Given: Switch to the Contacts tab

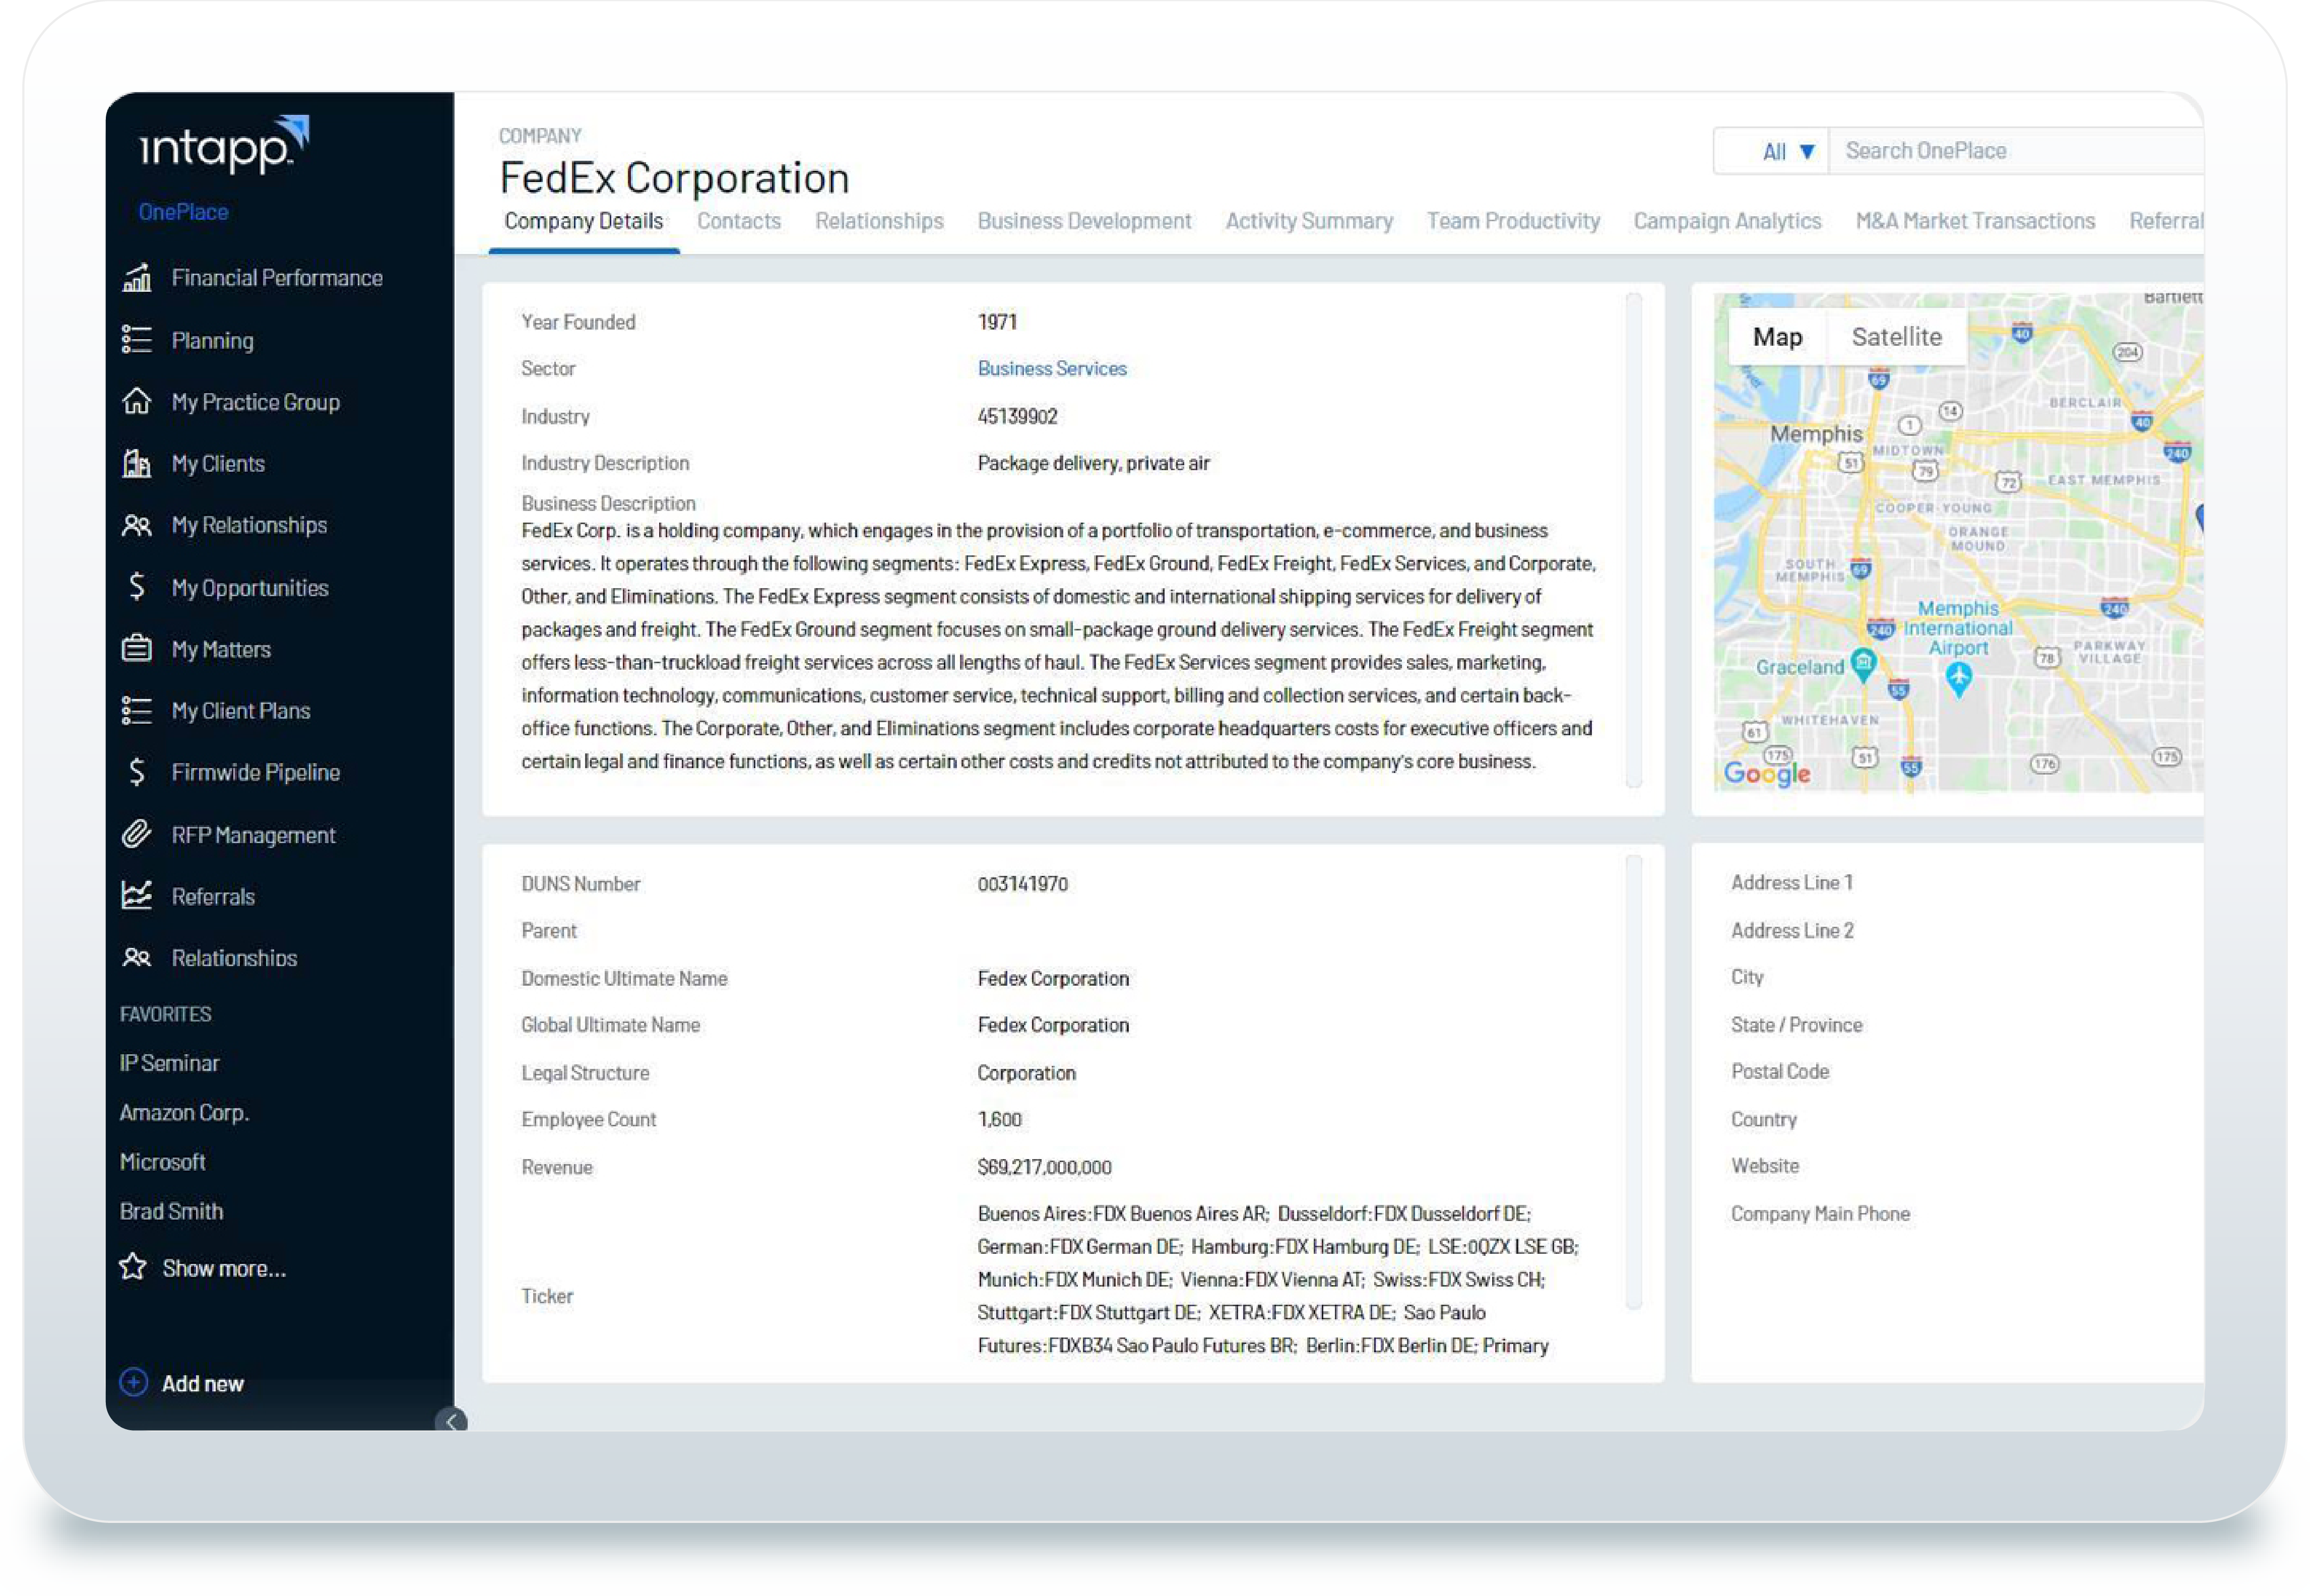Looking at the screenshot, I should point(739,221).
